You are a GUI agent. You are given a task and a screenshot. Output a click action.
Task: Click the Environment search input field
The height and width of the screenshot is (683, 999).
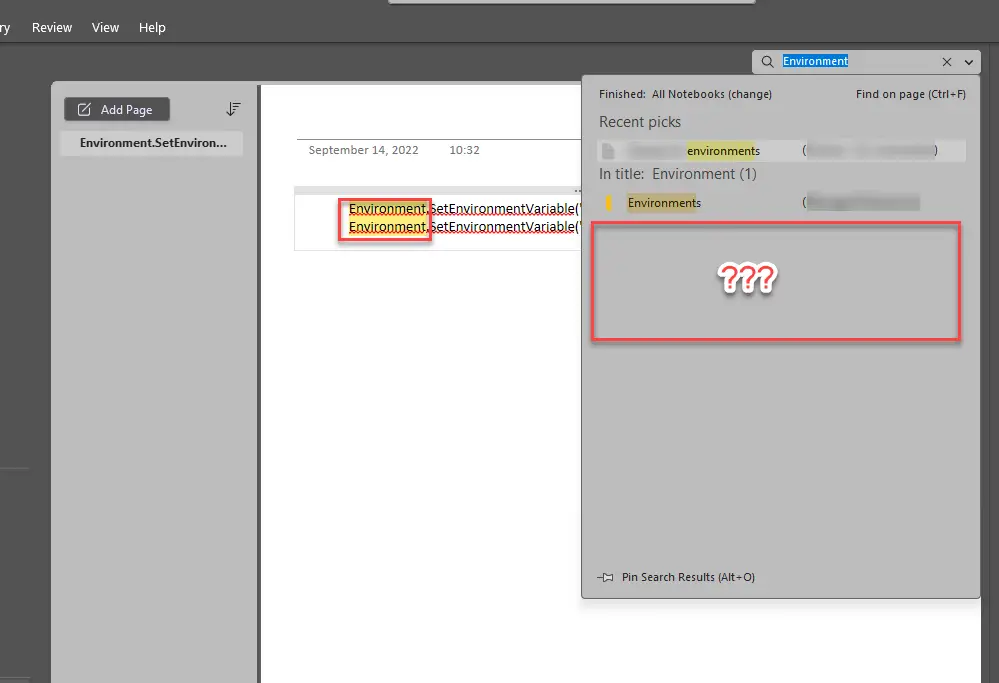click(x=858, y=62)
